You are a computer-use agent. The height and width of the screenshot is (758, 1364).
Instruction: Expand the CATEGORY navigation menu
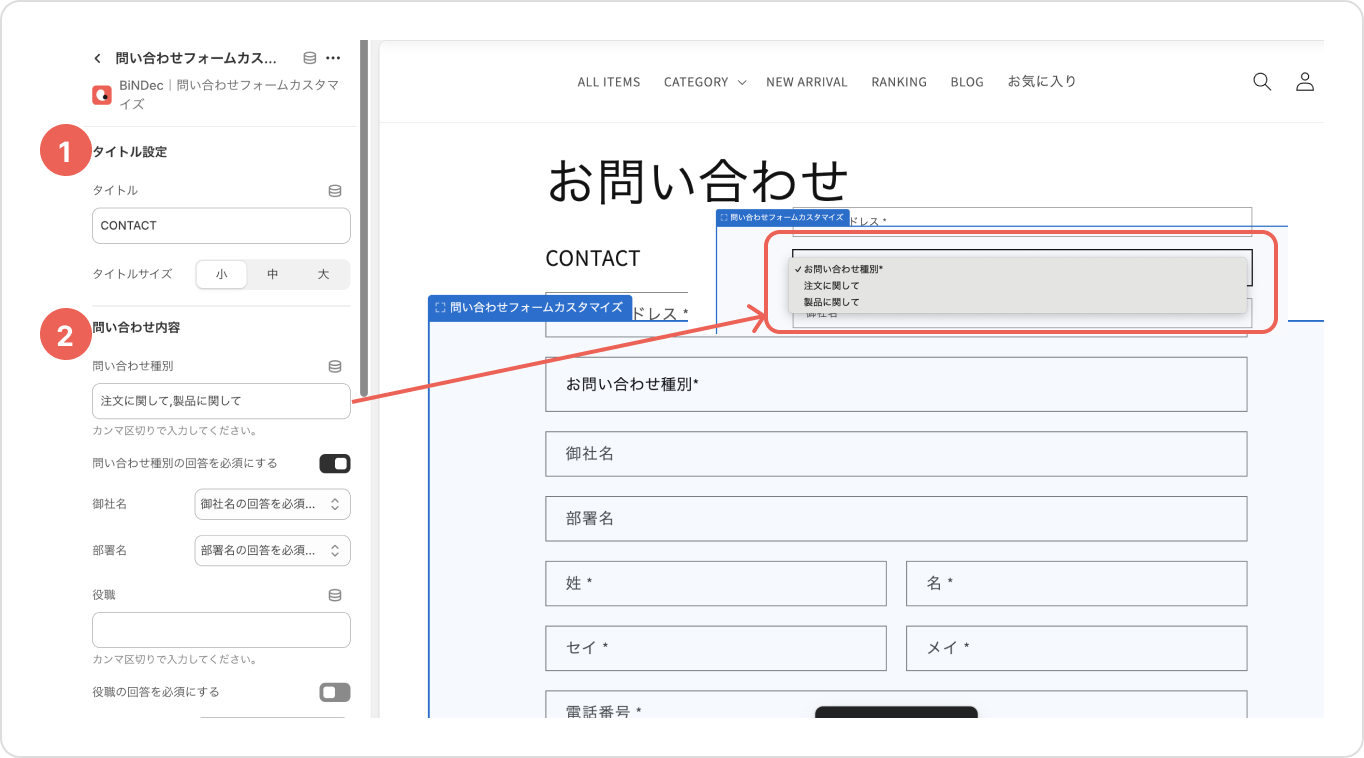click(704, 82)
